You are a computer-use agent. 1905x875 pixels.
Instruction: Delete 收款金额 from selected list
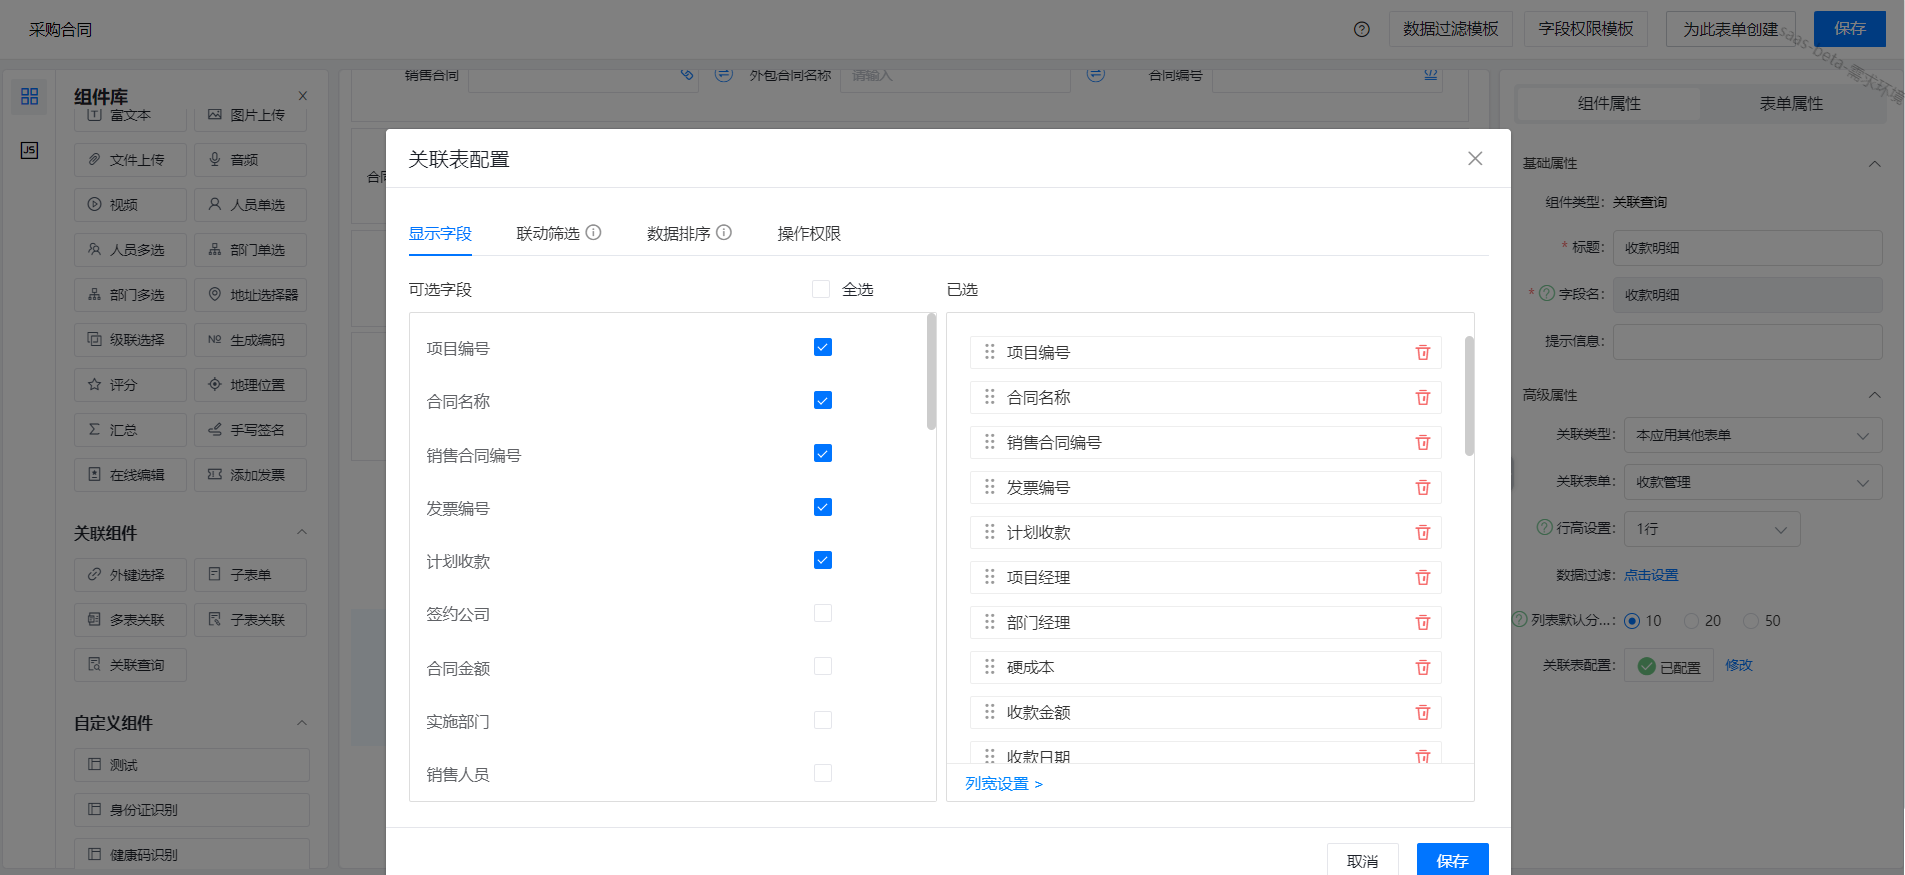[x=1422, y=712]
